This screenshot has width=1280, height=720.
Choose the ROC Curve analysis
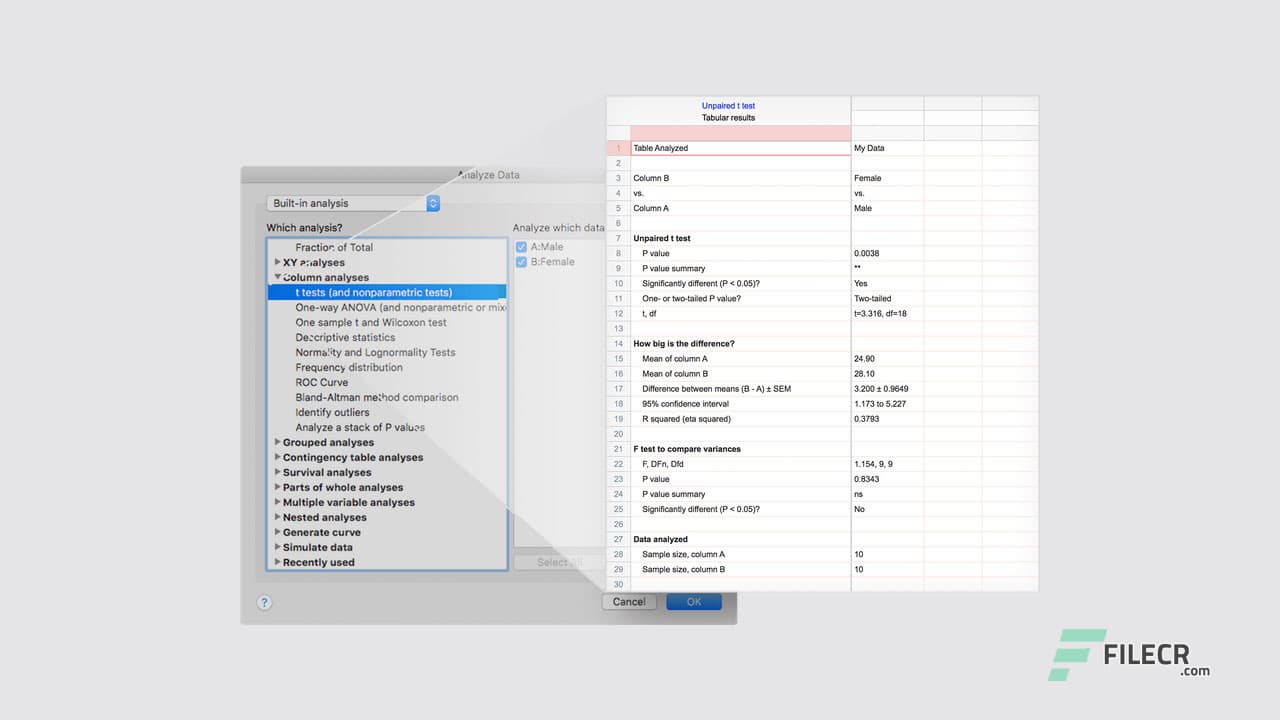tap(322, 382)
